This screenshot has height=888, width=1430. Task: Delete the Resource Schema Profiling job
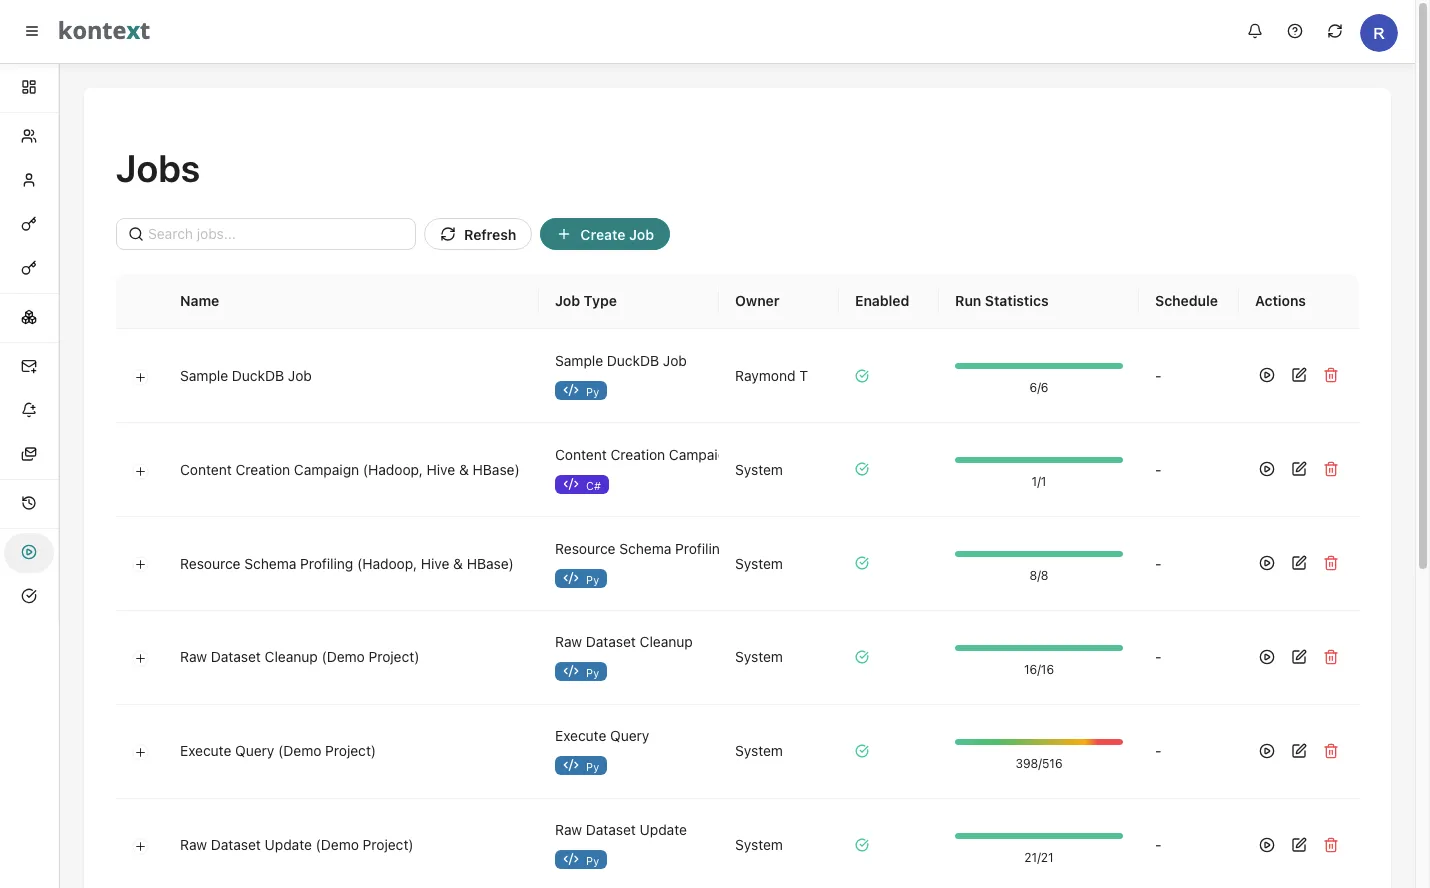click(x=1330, y=563)
